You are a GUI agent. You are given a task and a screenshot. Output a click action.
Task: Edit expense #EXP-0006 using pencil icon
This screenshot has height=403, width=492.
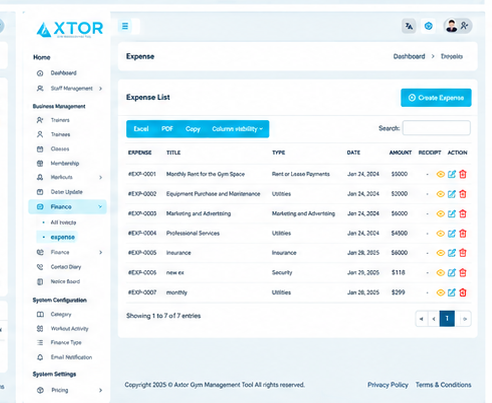coord(452,273)
